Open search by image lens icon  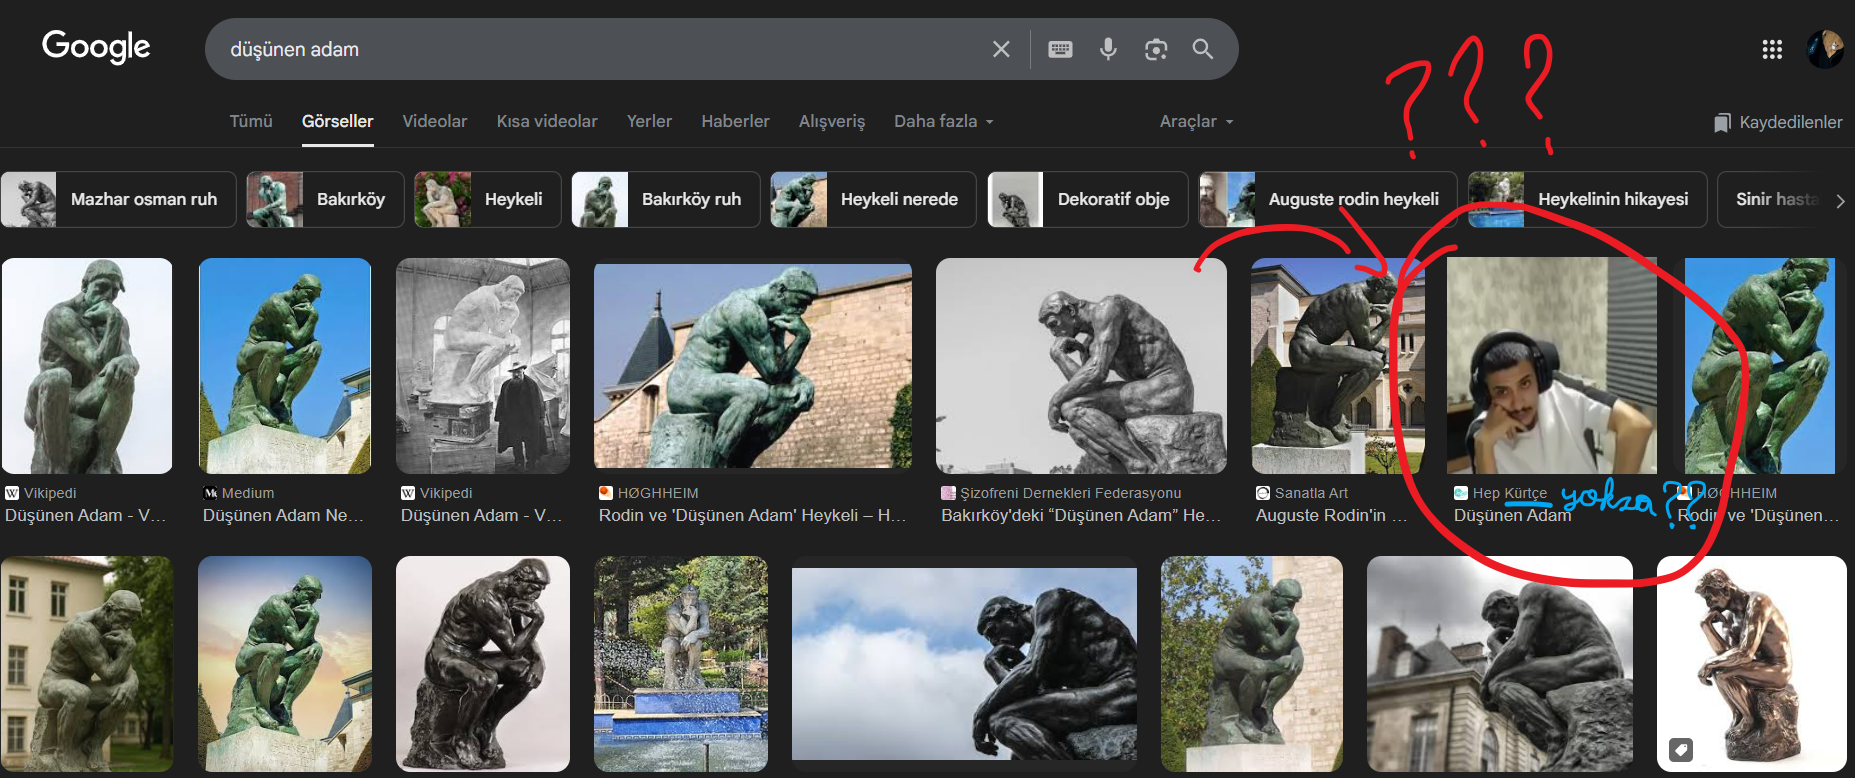point(1156,49)
